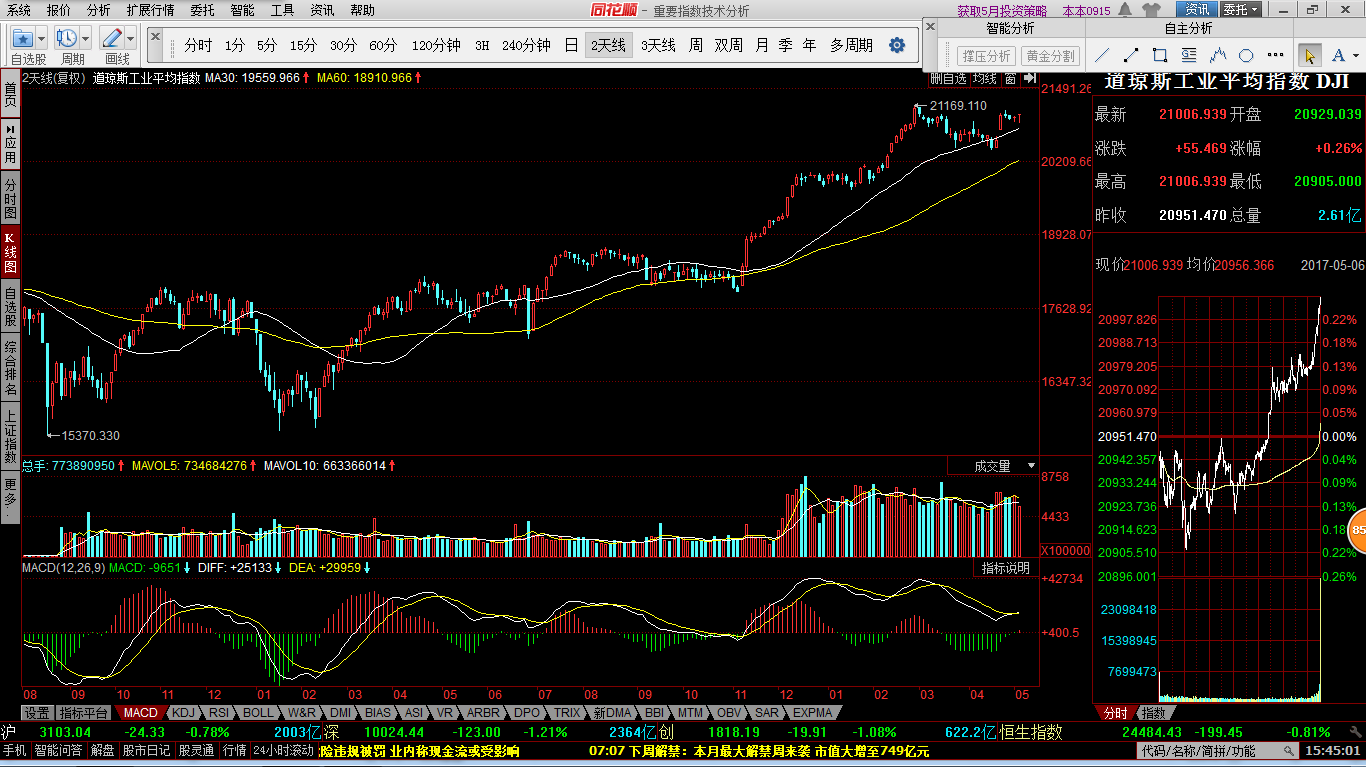Viewport: 1366px width, 767px height.
Task: Expand the 自选股 dropdown arrow
Action: 41,39
